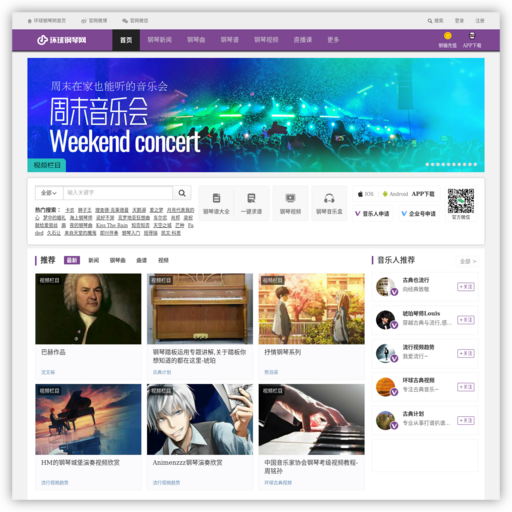
Task: Click the APP下载 phone icon in the purple bar
Action: click(472, 36)
